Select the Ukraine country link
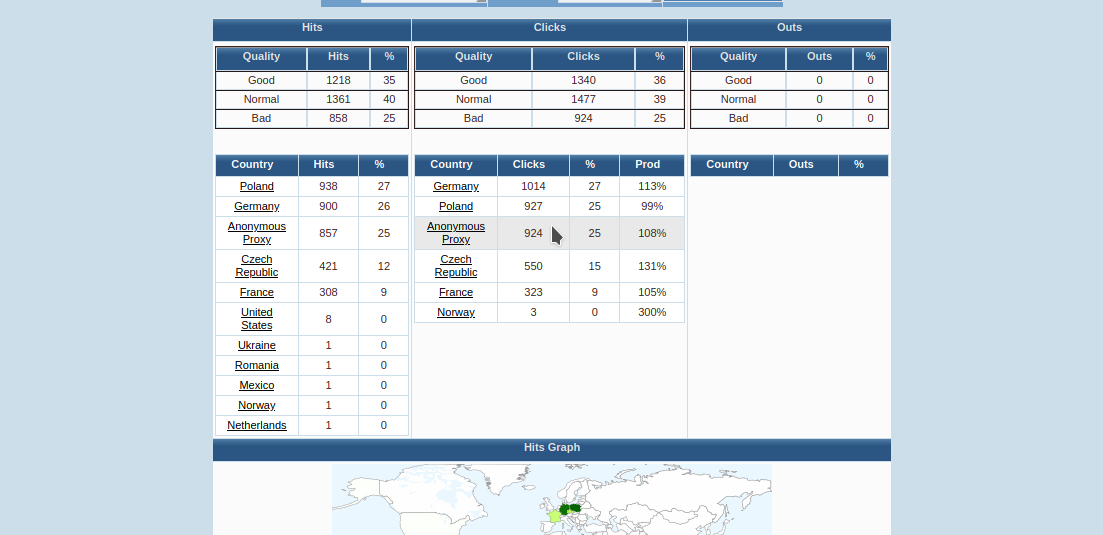The width and height of the screenshot is (1103, 535). pyautogui.click(x=257, y=345)
